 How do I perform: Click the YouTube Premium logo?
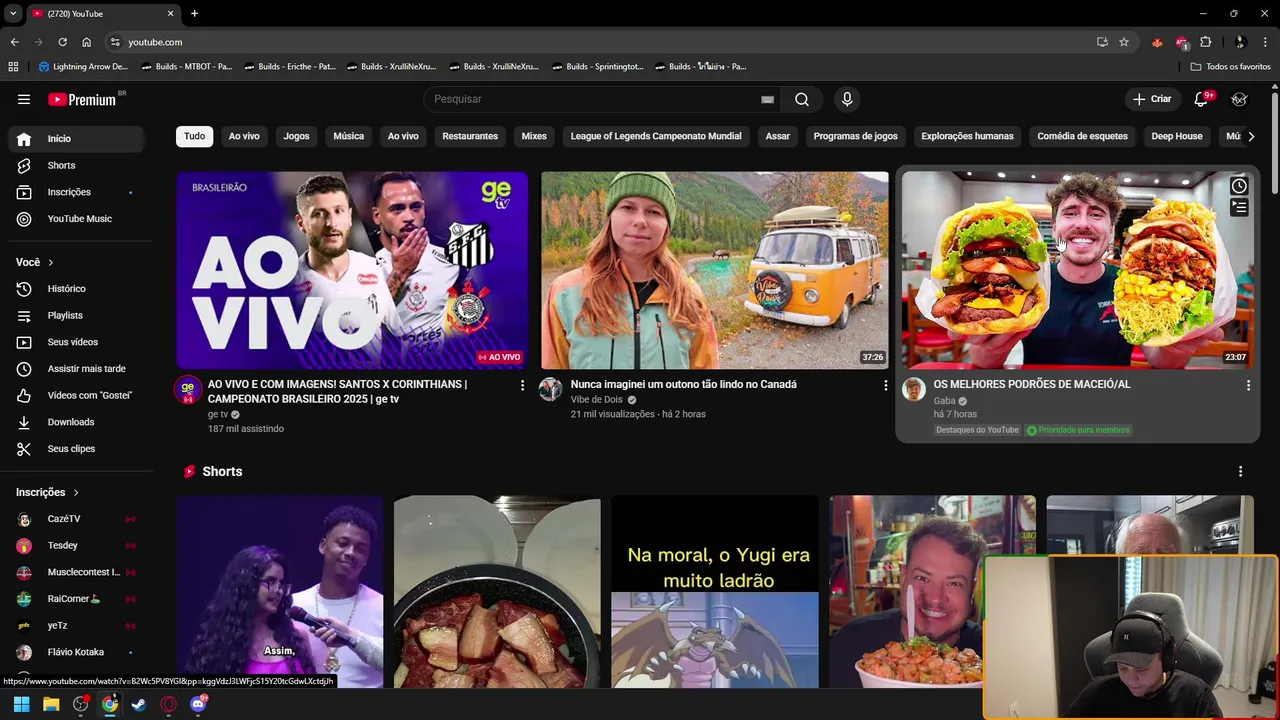[x=82, y=99]
